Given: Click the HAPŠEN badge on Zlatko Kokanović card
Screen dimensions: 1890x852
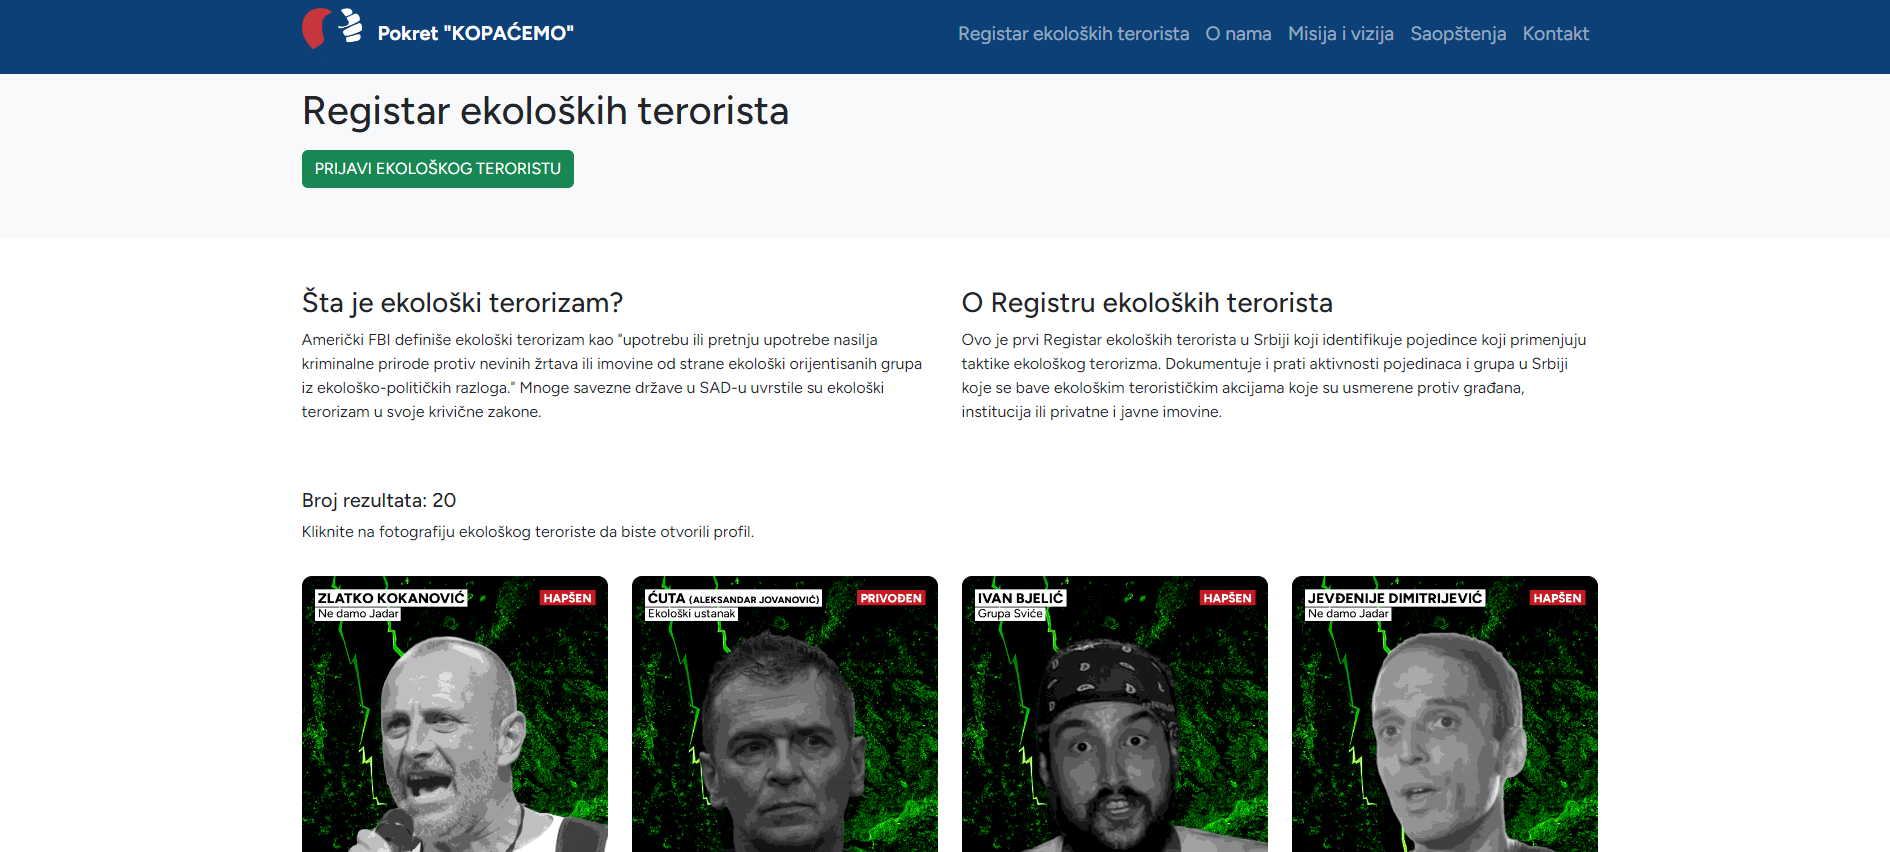Looking at the screenshot, I should [567, 598].
